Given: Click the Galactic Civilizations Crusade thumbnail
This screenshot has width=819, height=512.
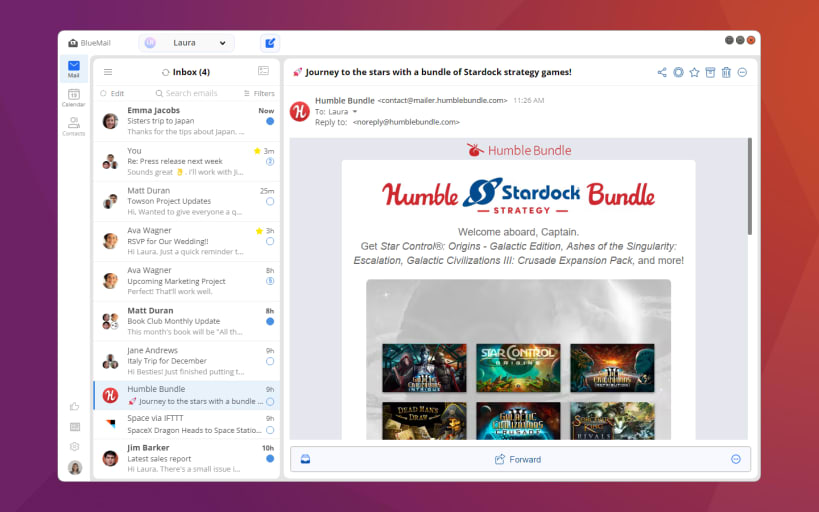Looking at the screenshot, I should click(x=518, y=421).
